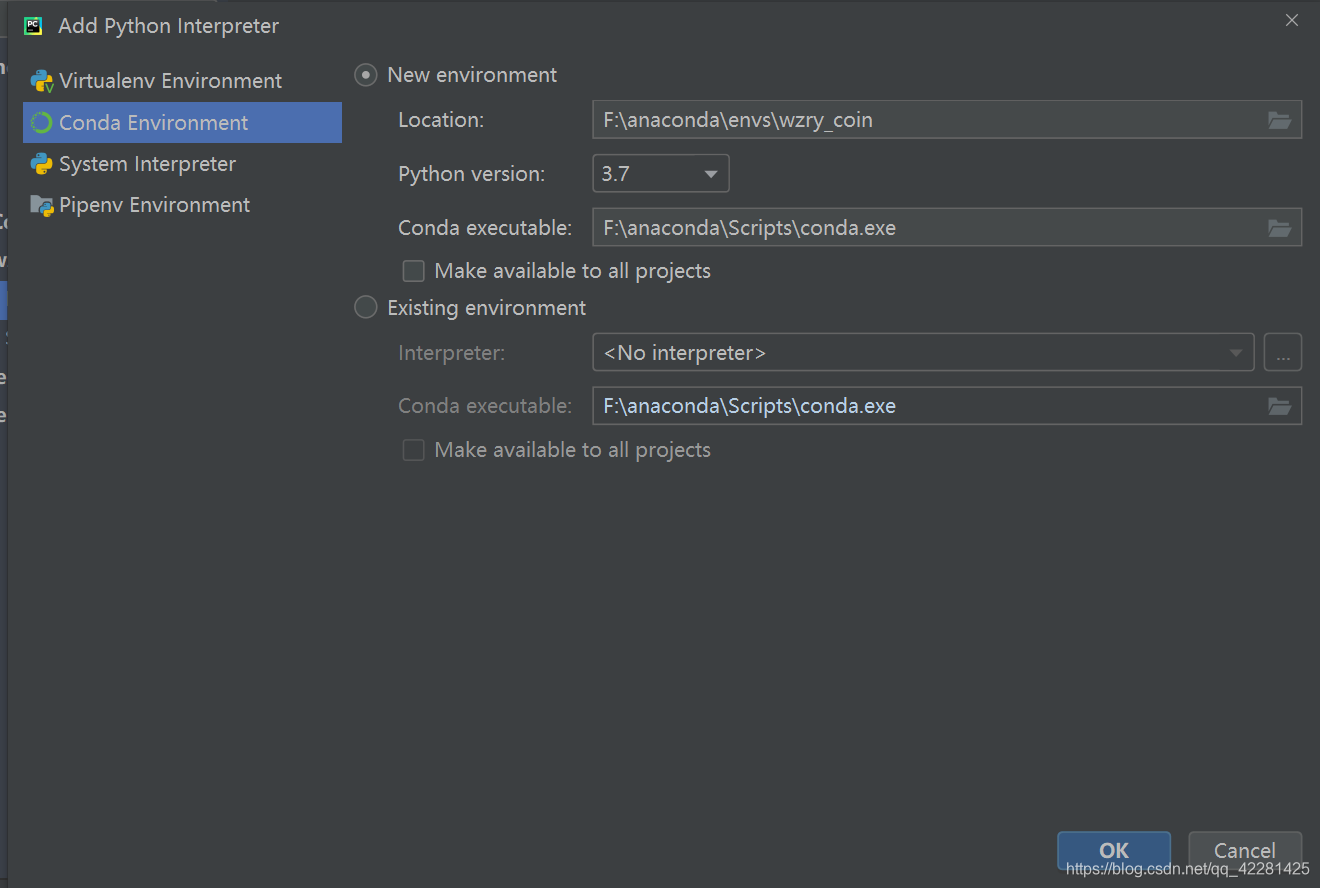Click the 'Python version:' label
The height and width of the screenshot is (888, 1320).
472,174
